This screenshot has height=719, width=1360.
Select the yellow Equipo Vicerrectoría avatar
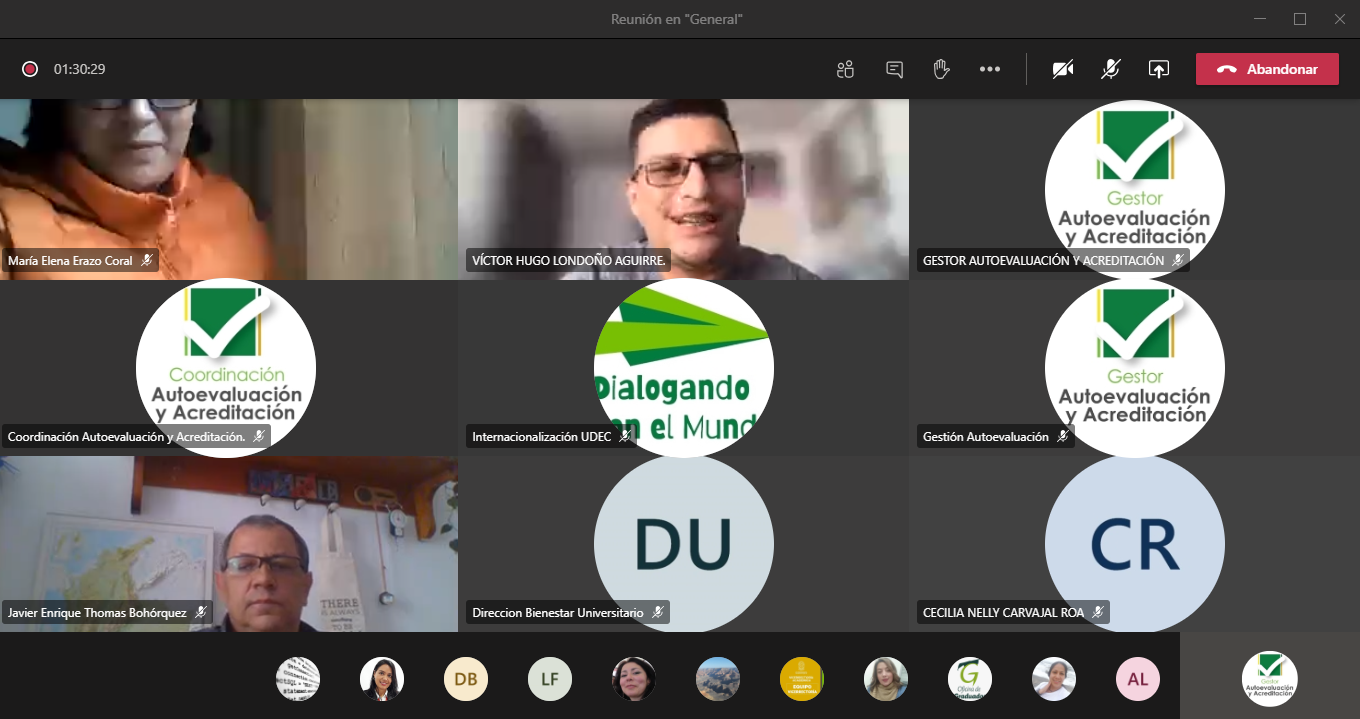click(x=802, y=679)
